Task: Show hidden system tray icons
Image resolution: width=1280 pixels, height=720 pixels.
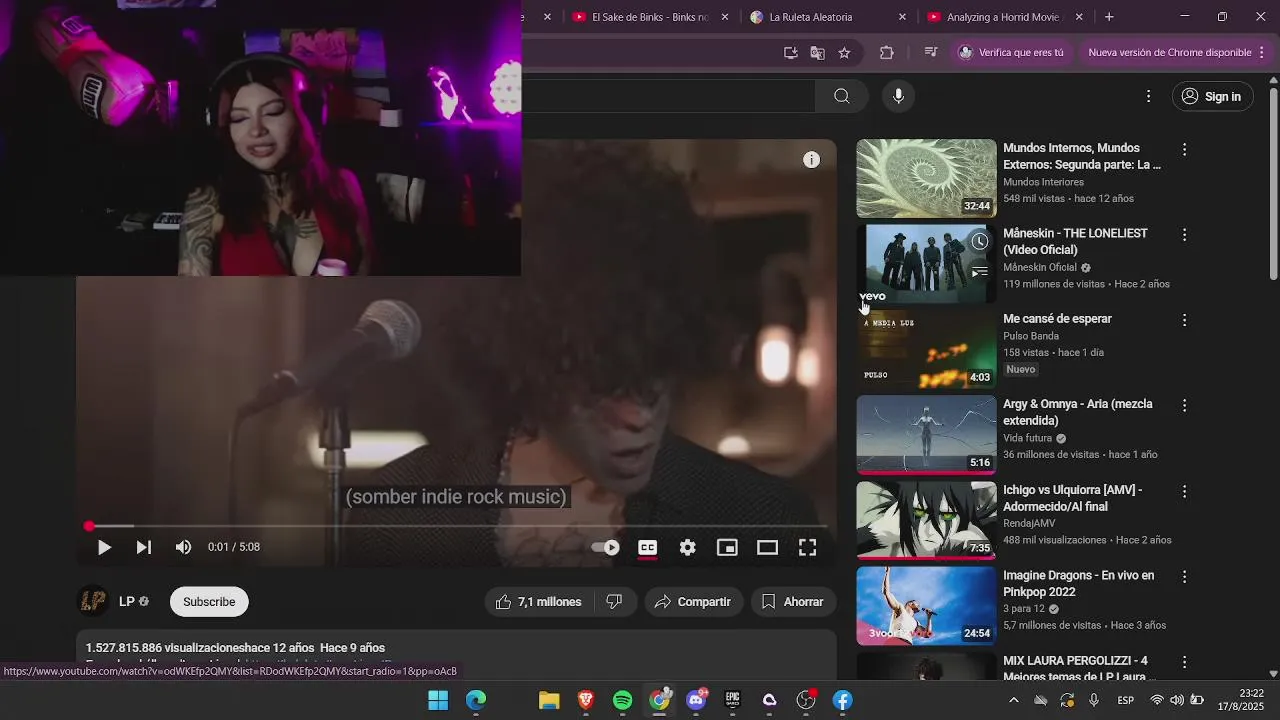Action: (x=1013, y=700)
